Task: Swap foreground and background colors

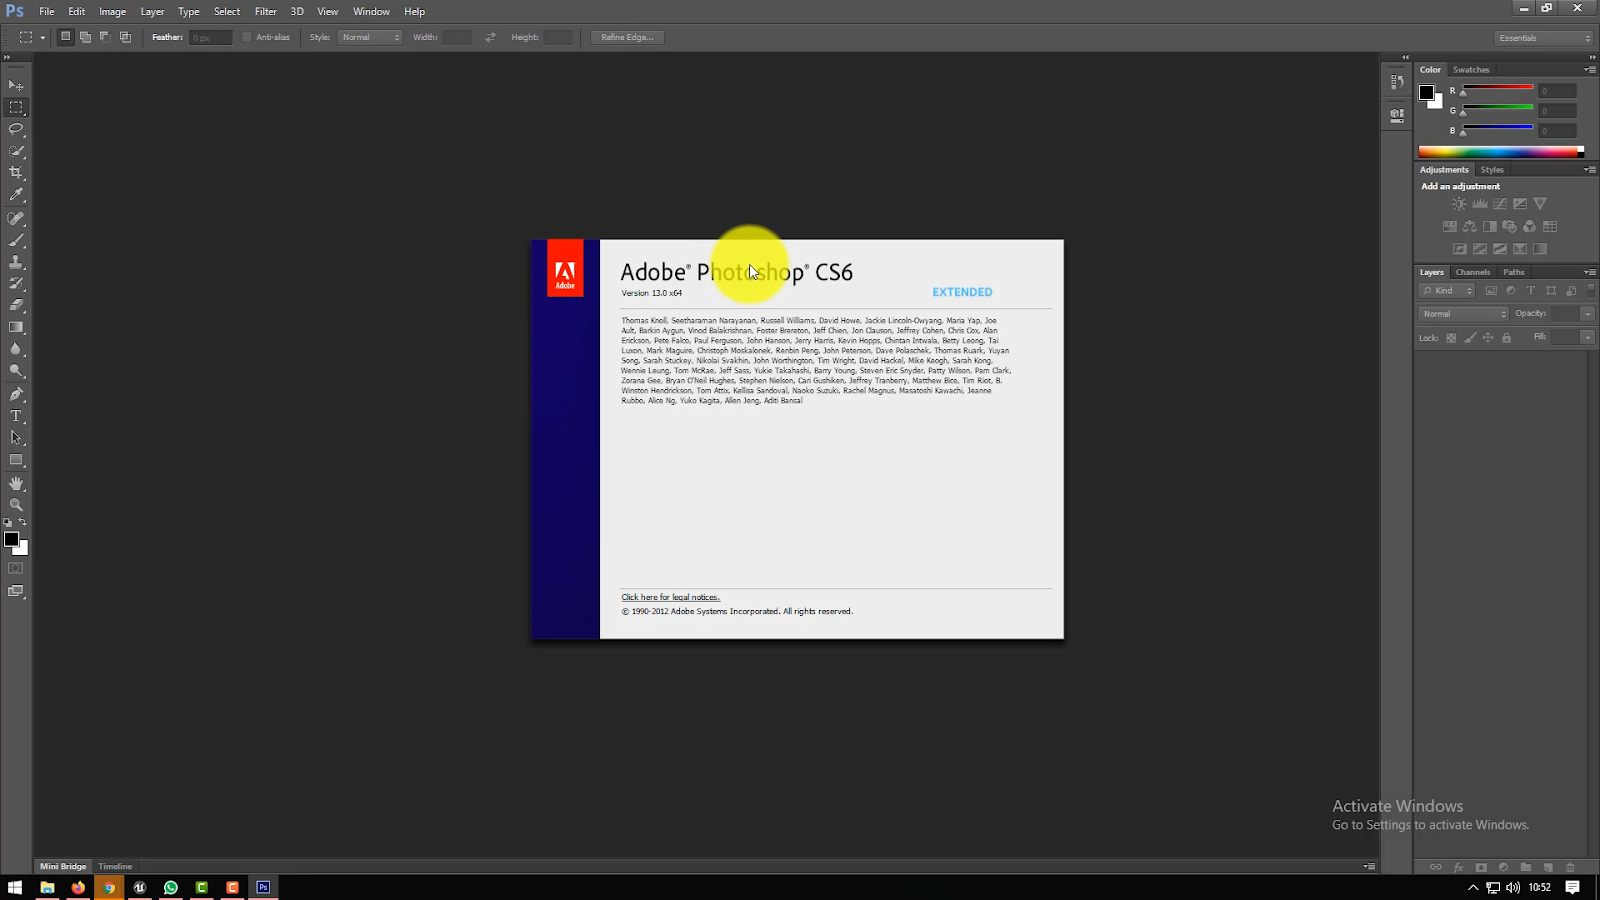Action: tap(23, 522)
